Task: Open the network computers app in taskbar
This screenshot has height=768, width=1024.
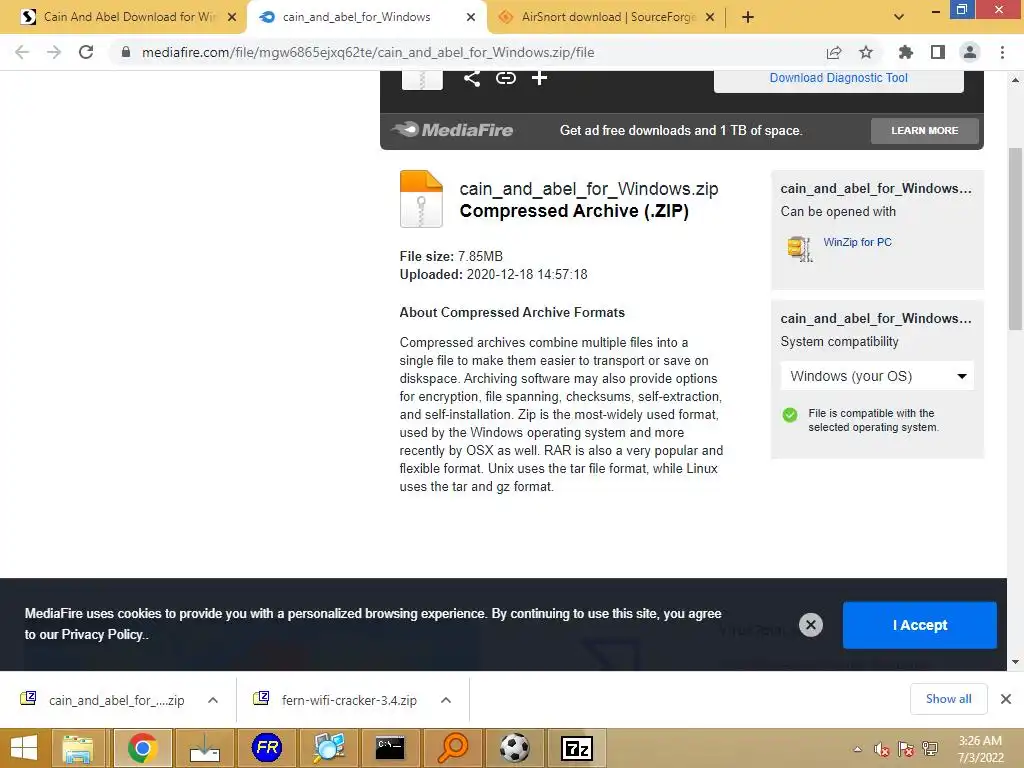Action: (x=328, y=748)
